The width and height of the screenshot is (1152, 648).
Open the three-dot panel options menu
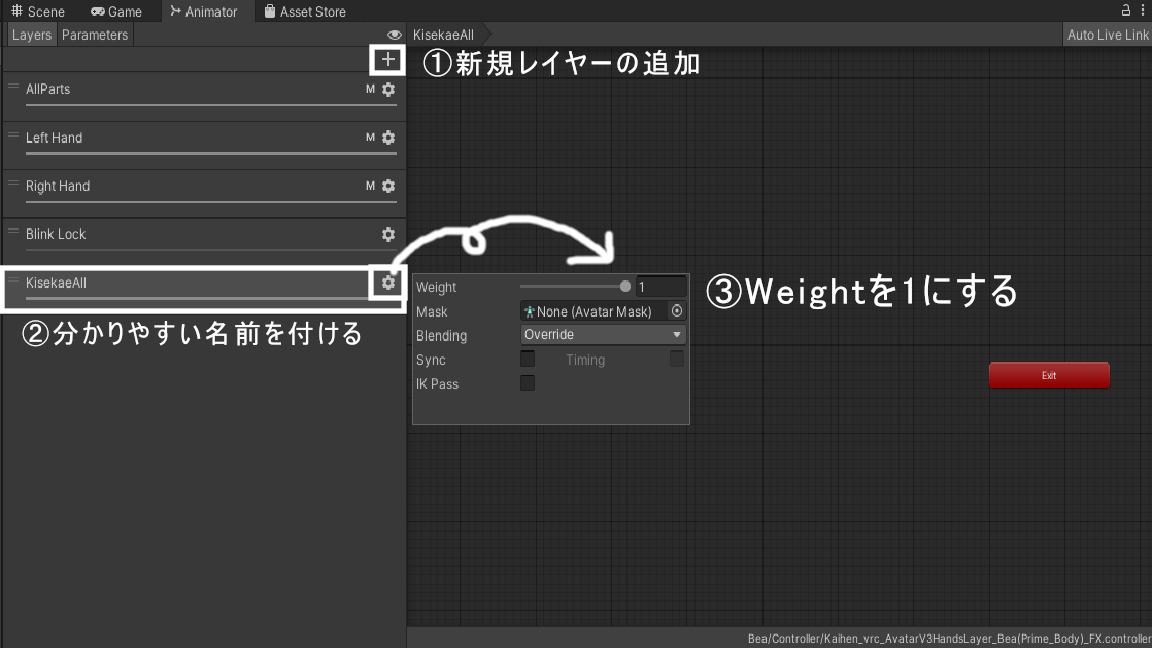coord(1143,11)
